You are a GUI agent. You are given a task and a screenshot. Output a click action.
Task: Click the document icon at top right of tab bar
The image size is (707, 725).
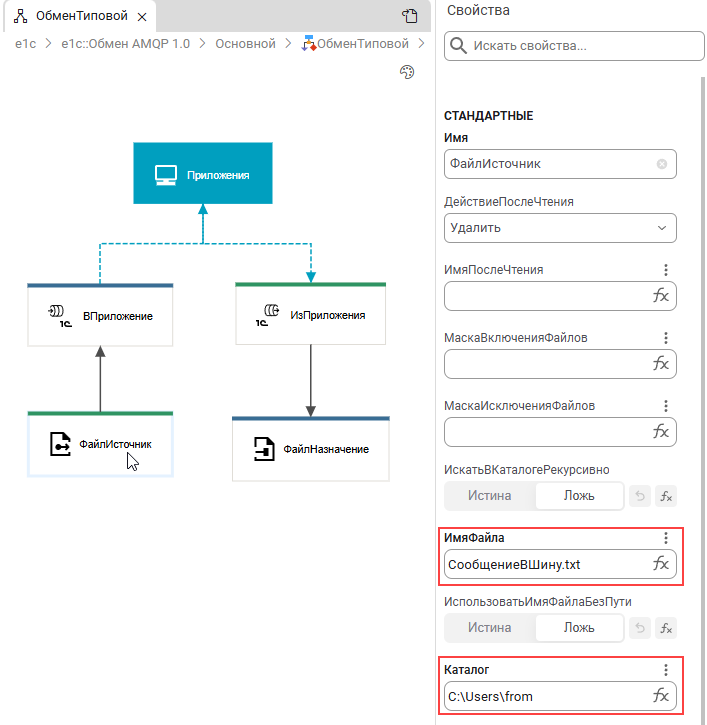[x=409, y=16]
